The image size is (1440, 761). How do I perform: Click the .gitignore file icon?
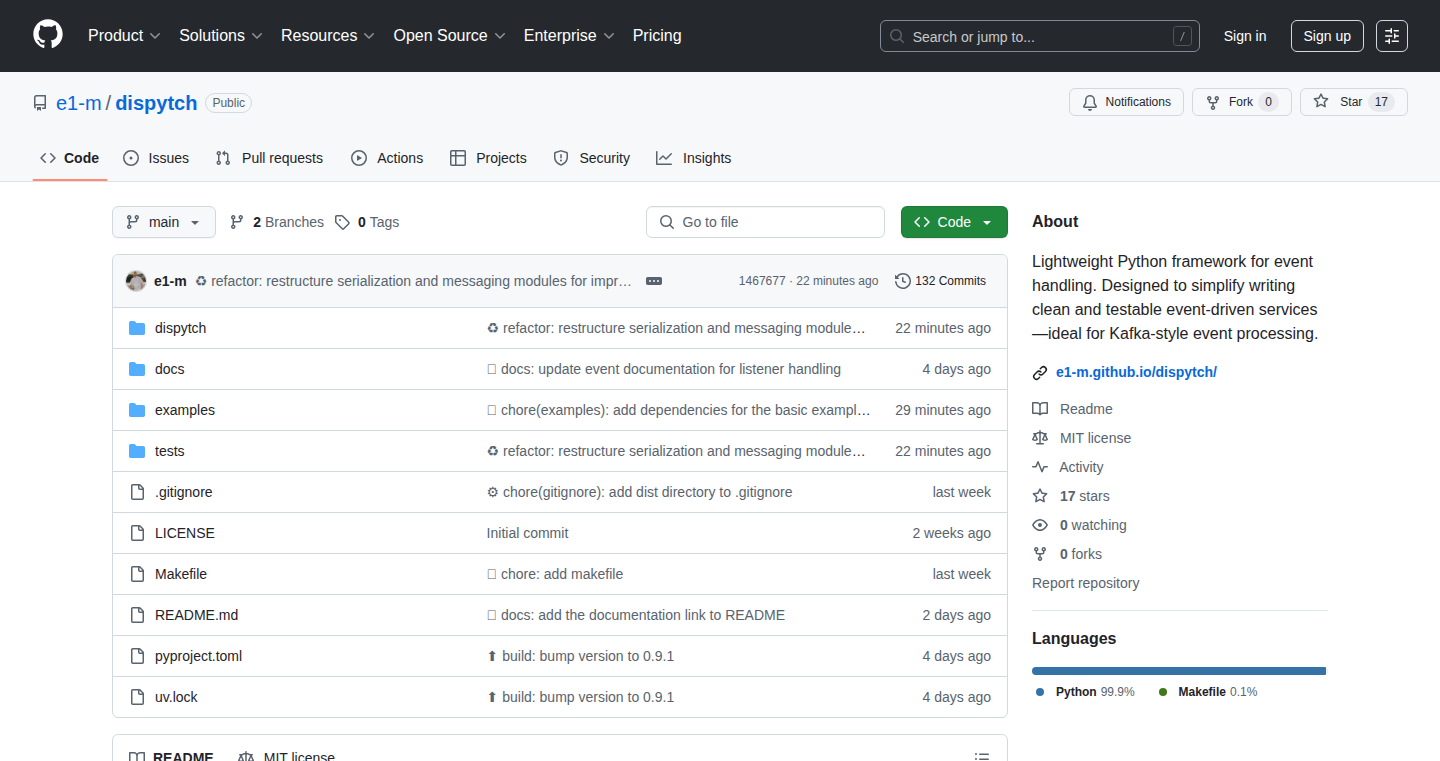pyautogui.click(x=137, y=492)
